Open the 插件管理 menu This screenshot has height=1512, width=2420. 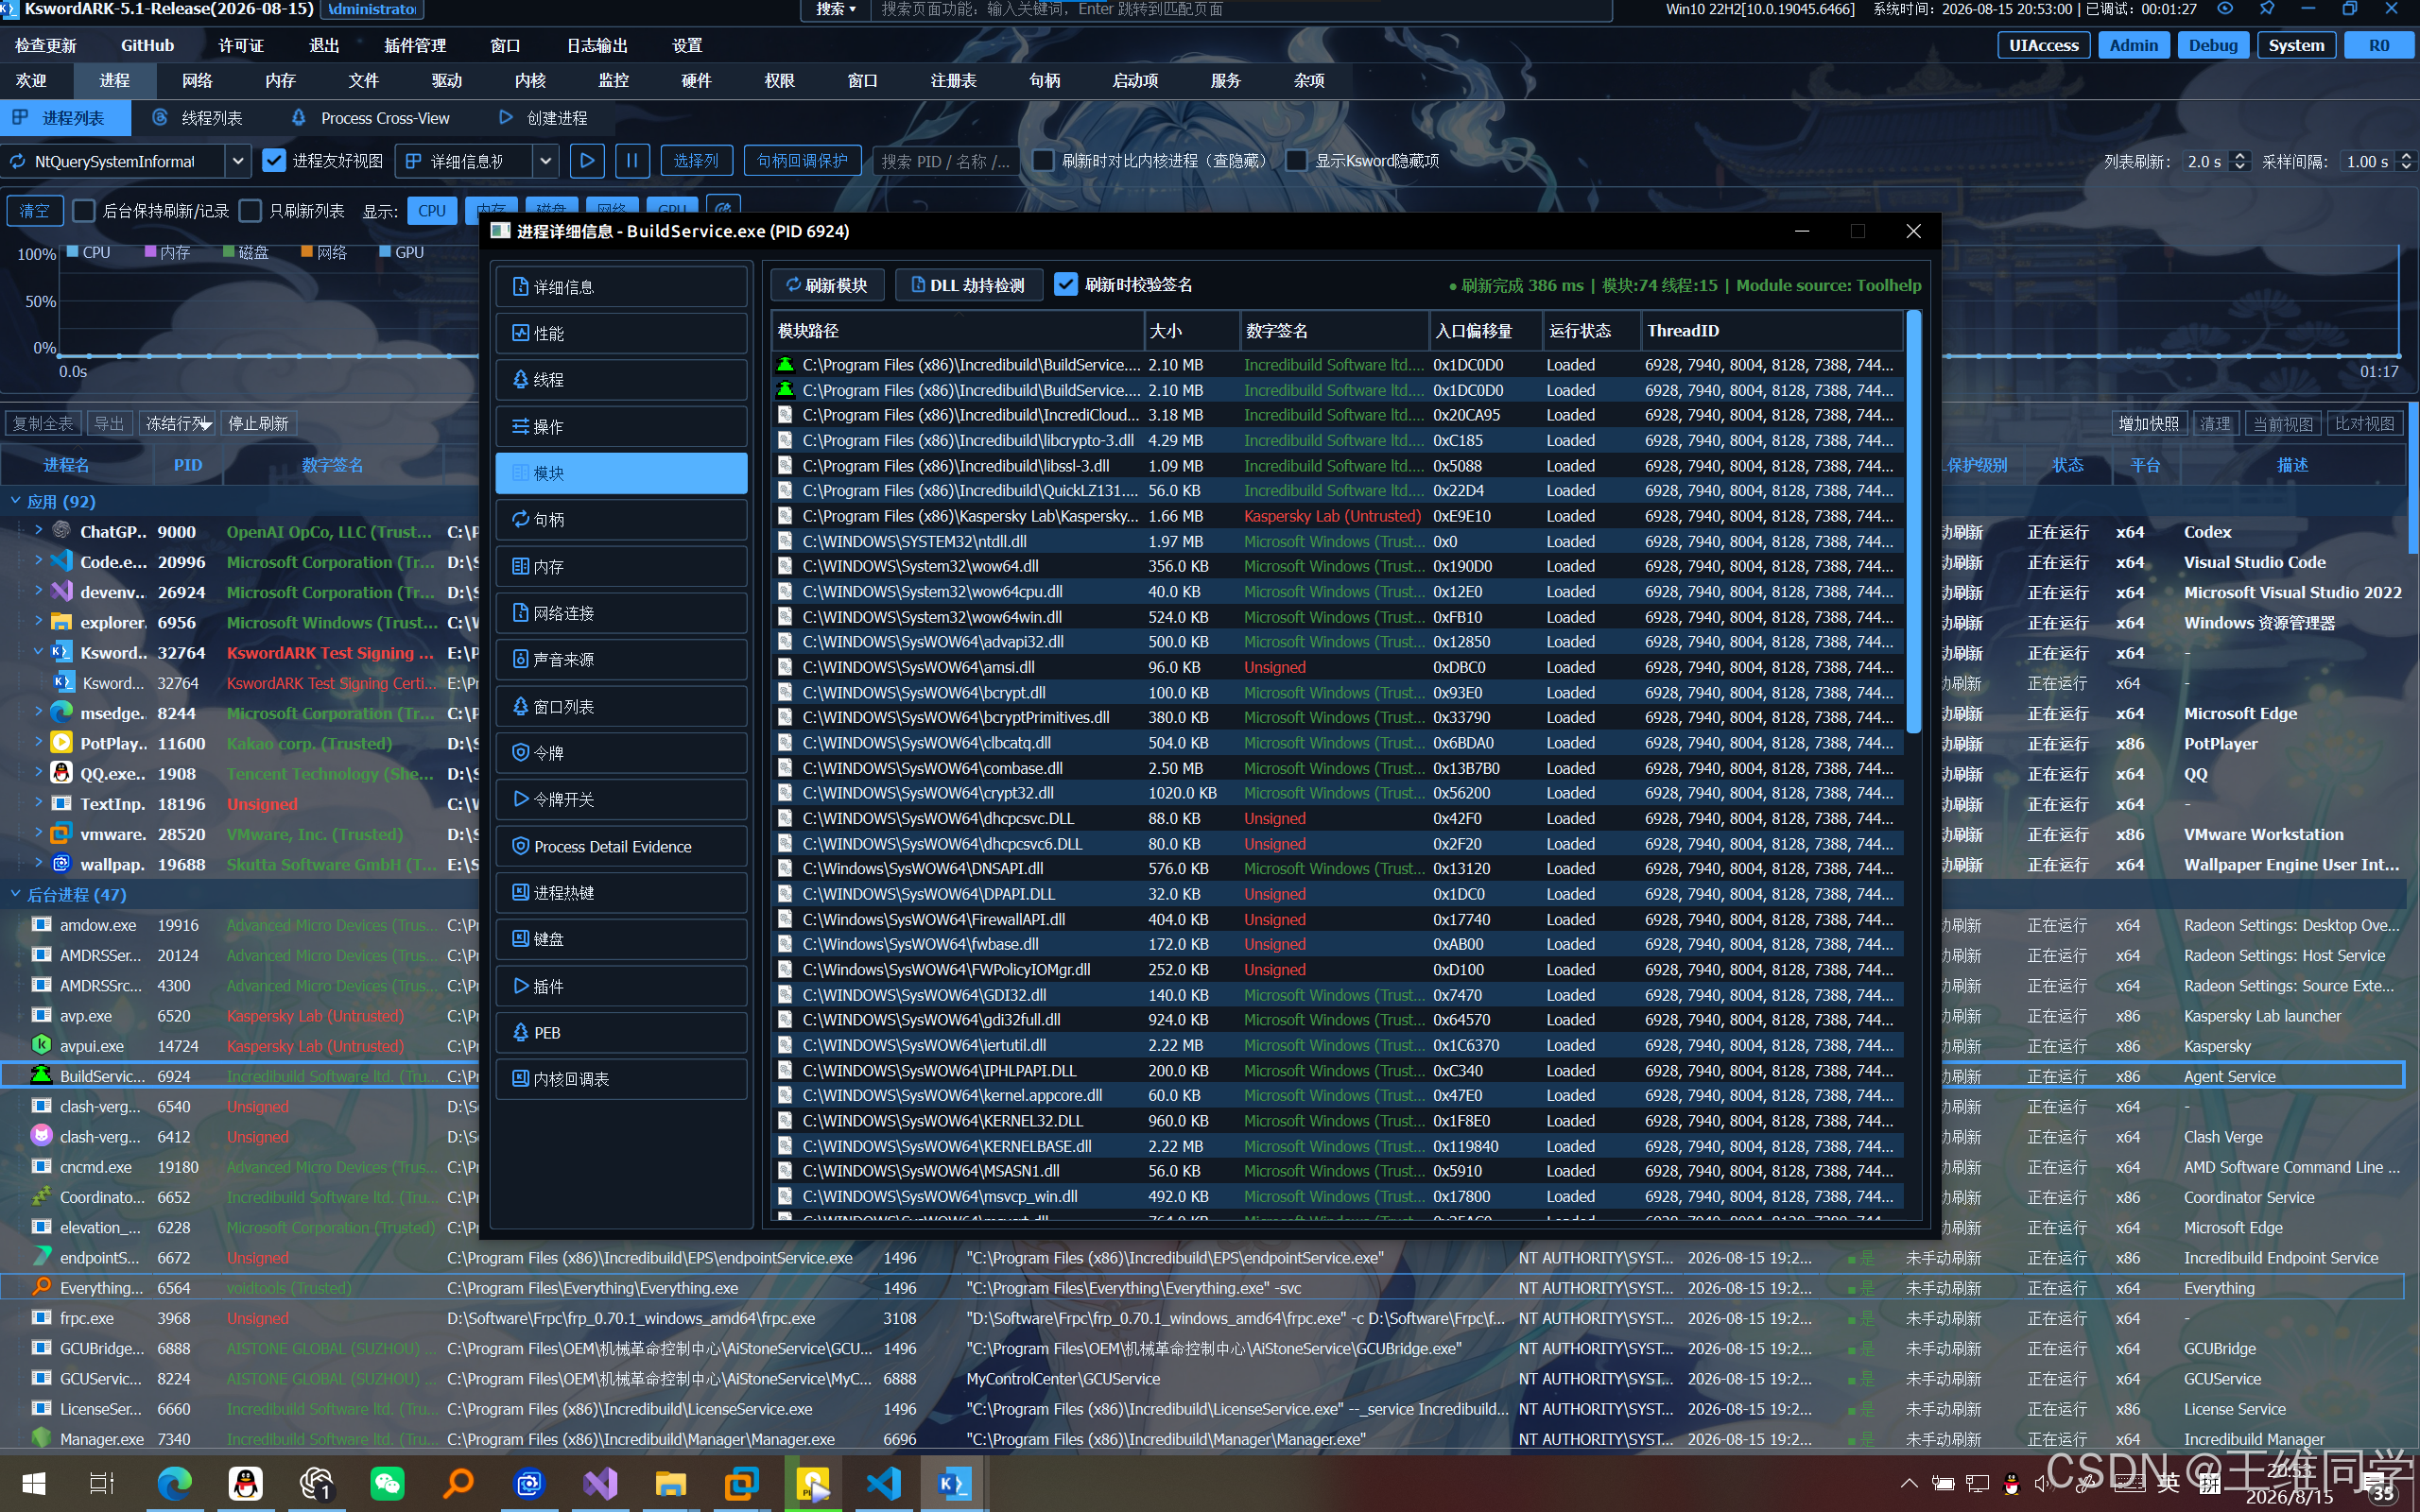point(415,45)
